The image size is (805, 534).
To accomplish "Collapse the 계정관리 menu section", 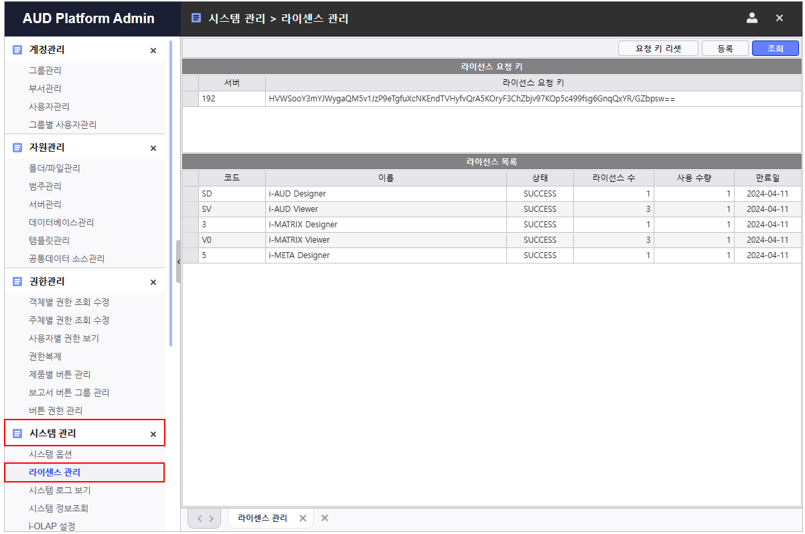I will (153, 50).
